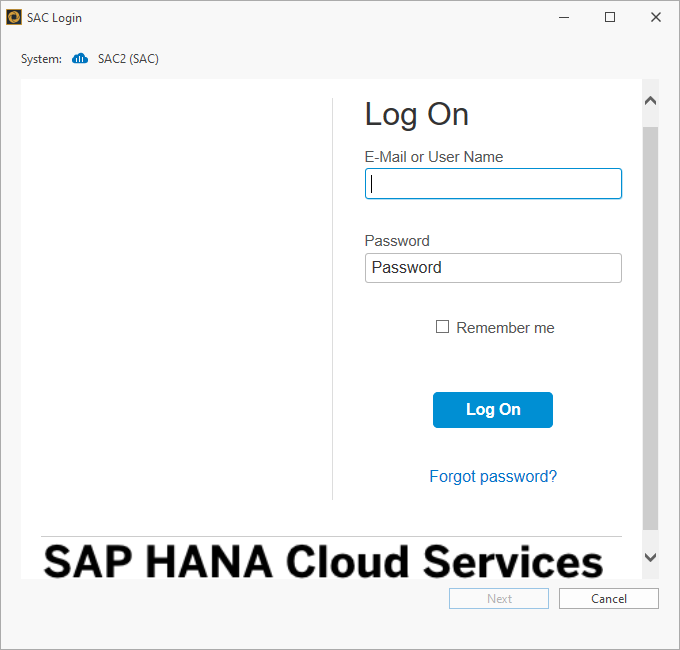Open the Forgot password? link
The image size is (680, 650).
493,476
